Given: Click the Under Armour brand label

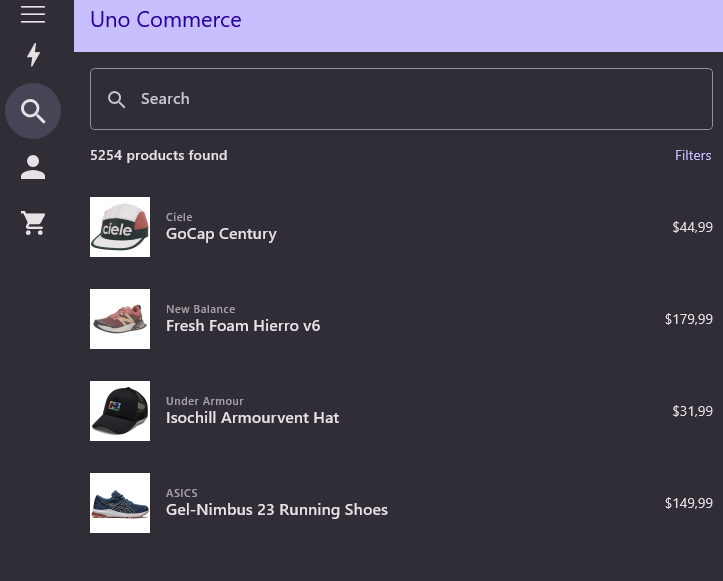Looking at the screenshot, I should (205, 401).
